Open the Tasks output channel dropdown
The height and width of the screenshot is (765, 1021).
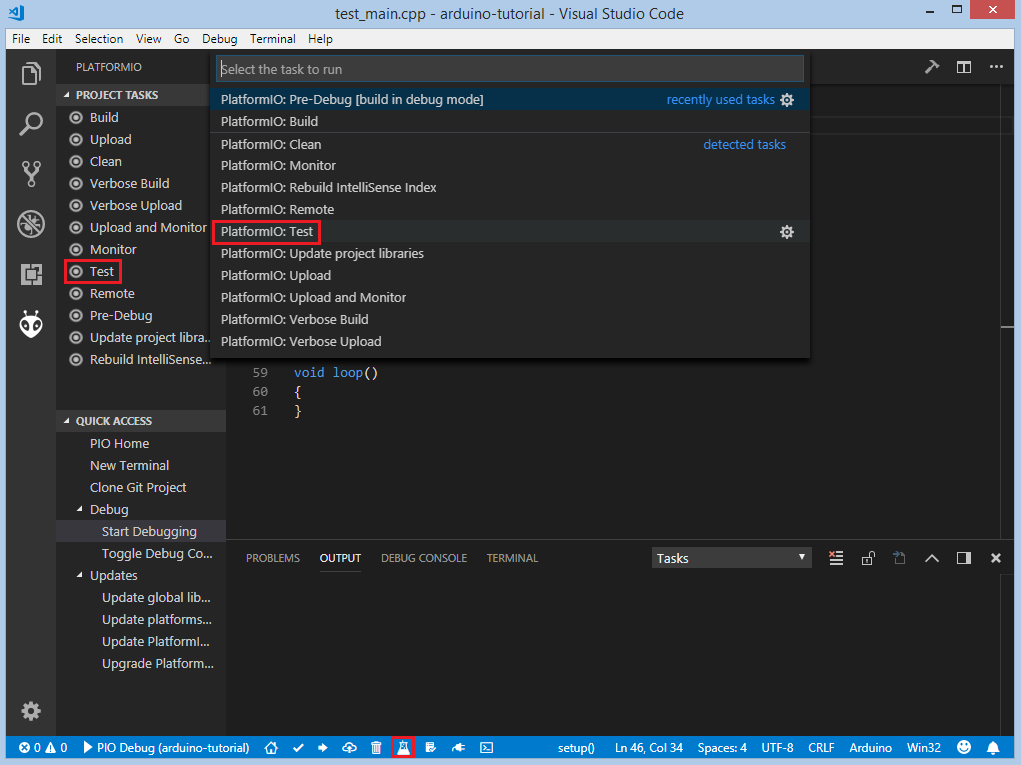tap(731, 558)
